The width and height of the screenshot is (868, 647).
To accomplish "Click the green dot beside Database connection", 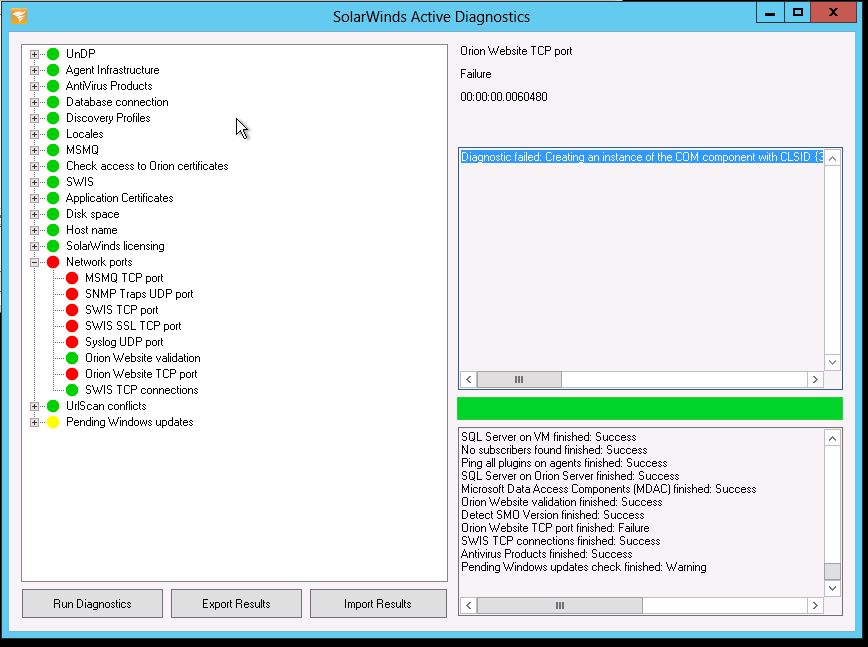I will (x=53, y=102).
